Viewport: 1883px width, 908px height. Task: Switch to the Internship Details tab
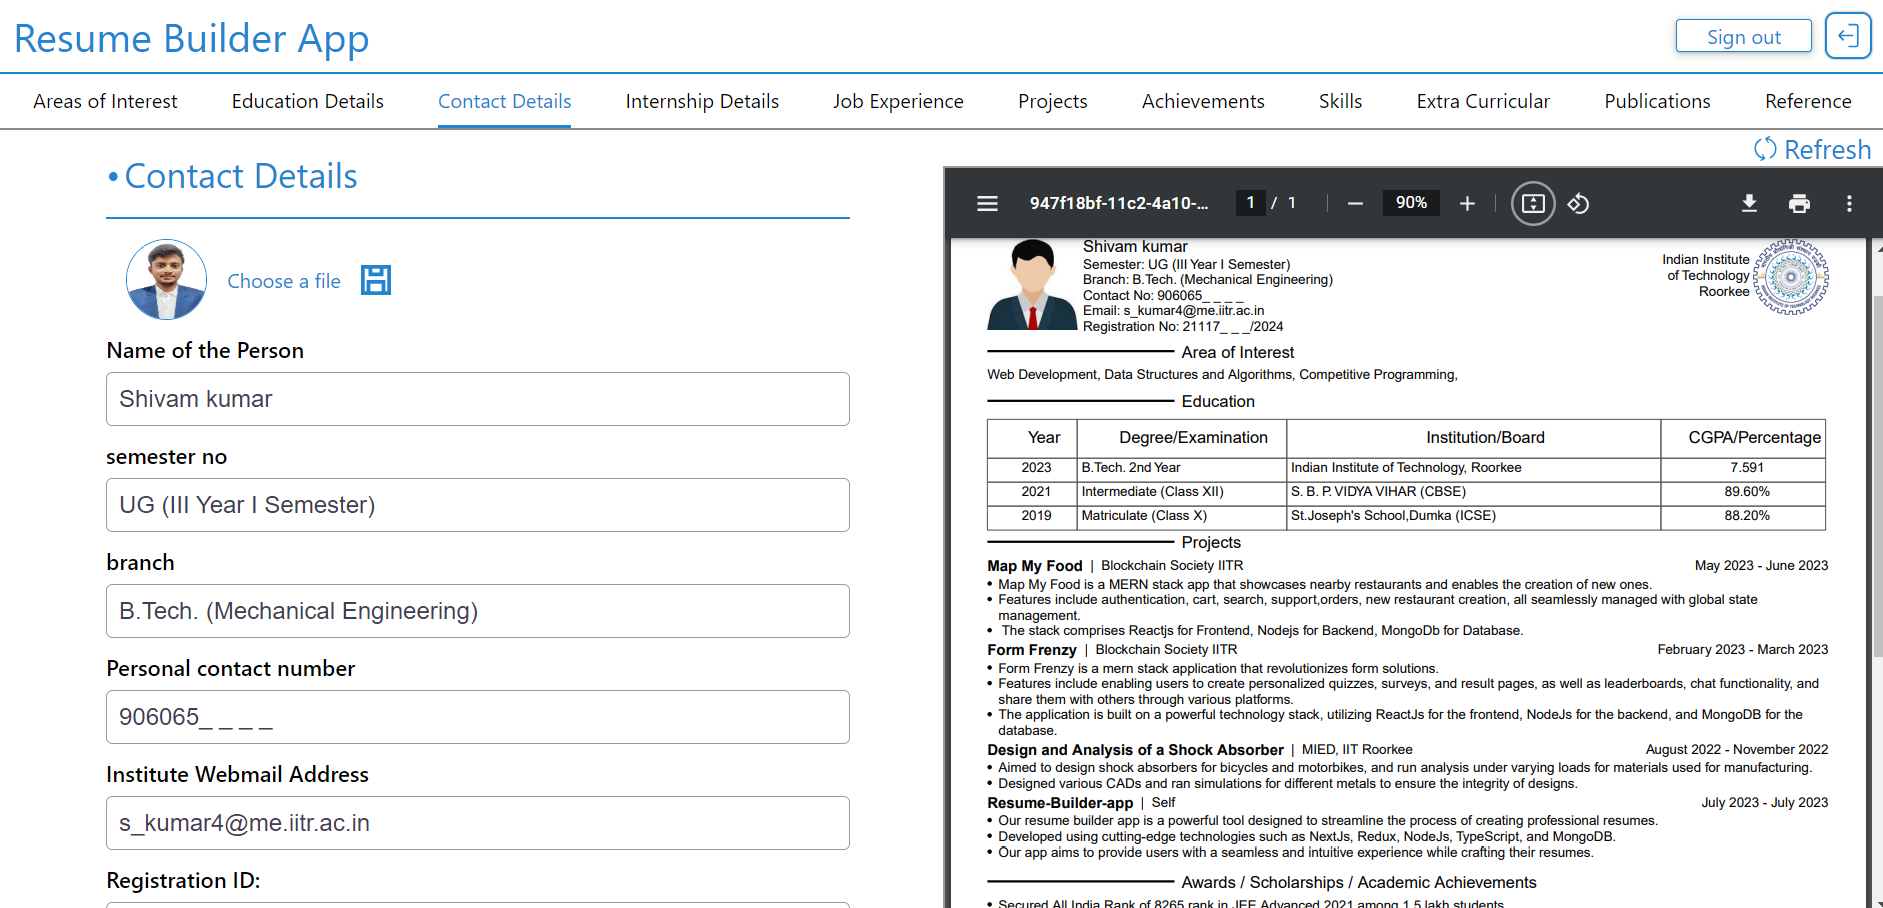(702, 101)
